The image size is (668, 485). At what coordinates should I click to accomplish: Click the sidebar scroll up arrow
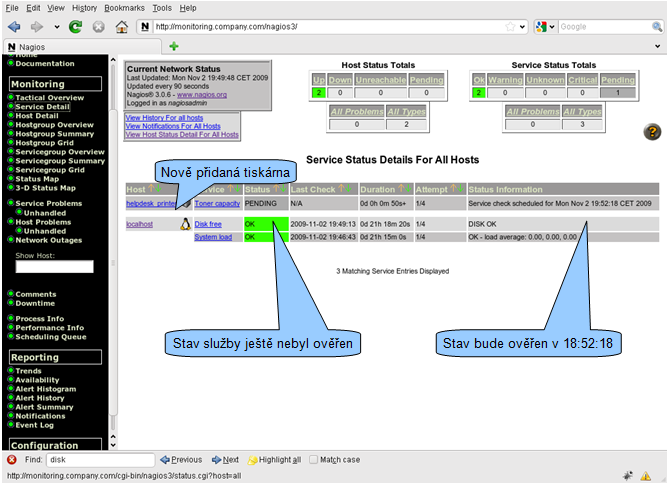pyautogui.click(x=113, y=60)
